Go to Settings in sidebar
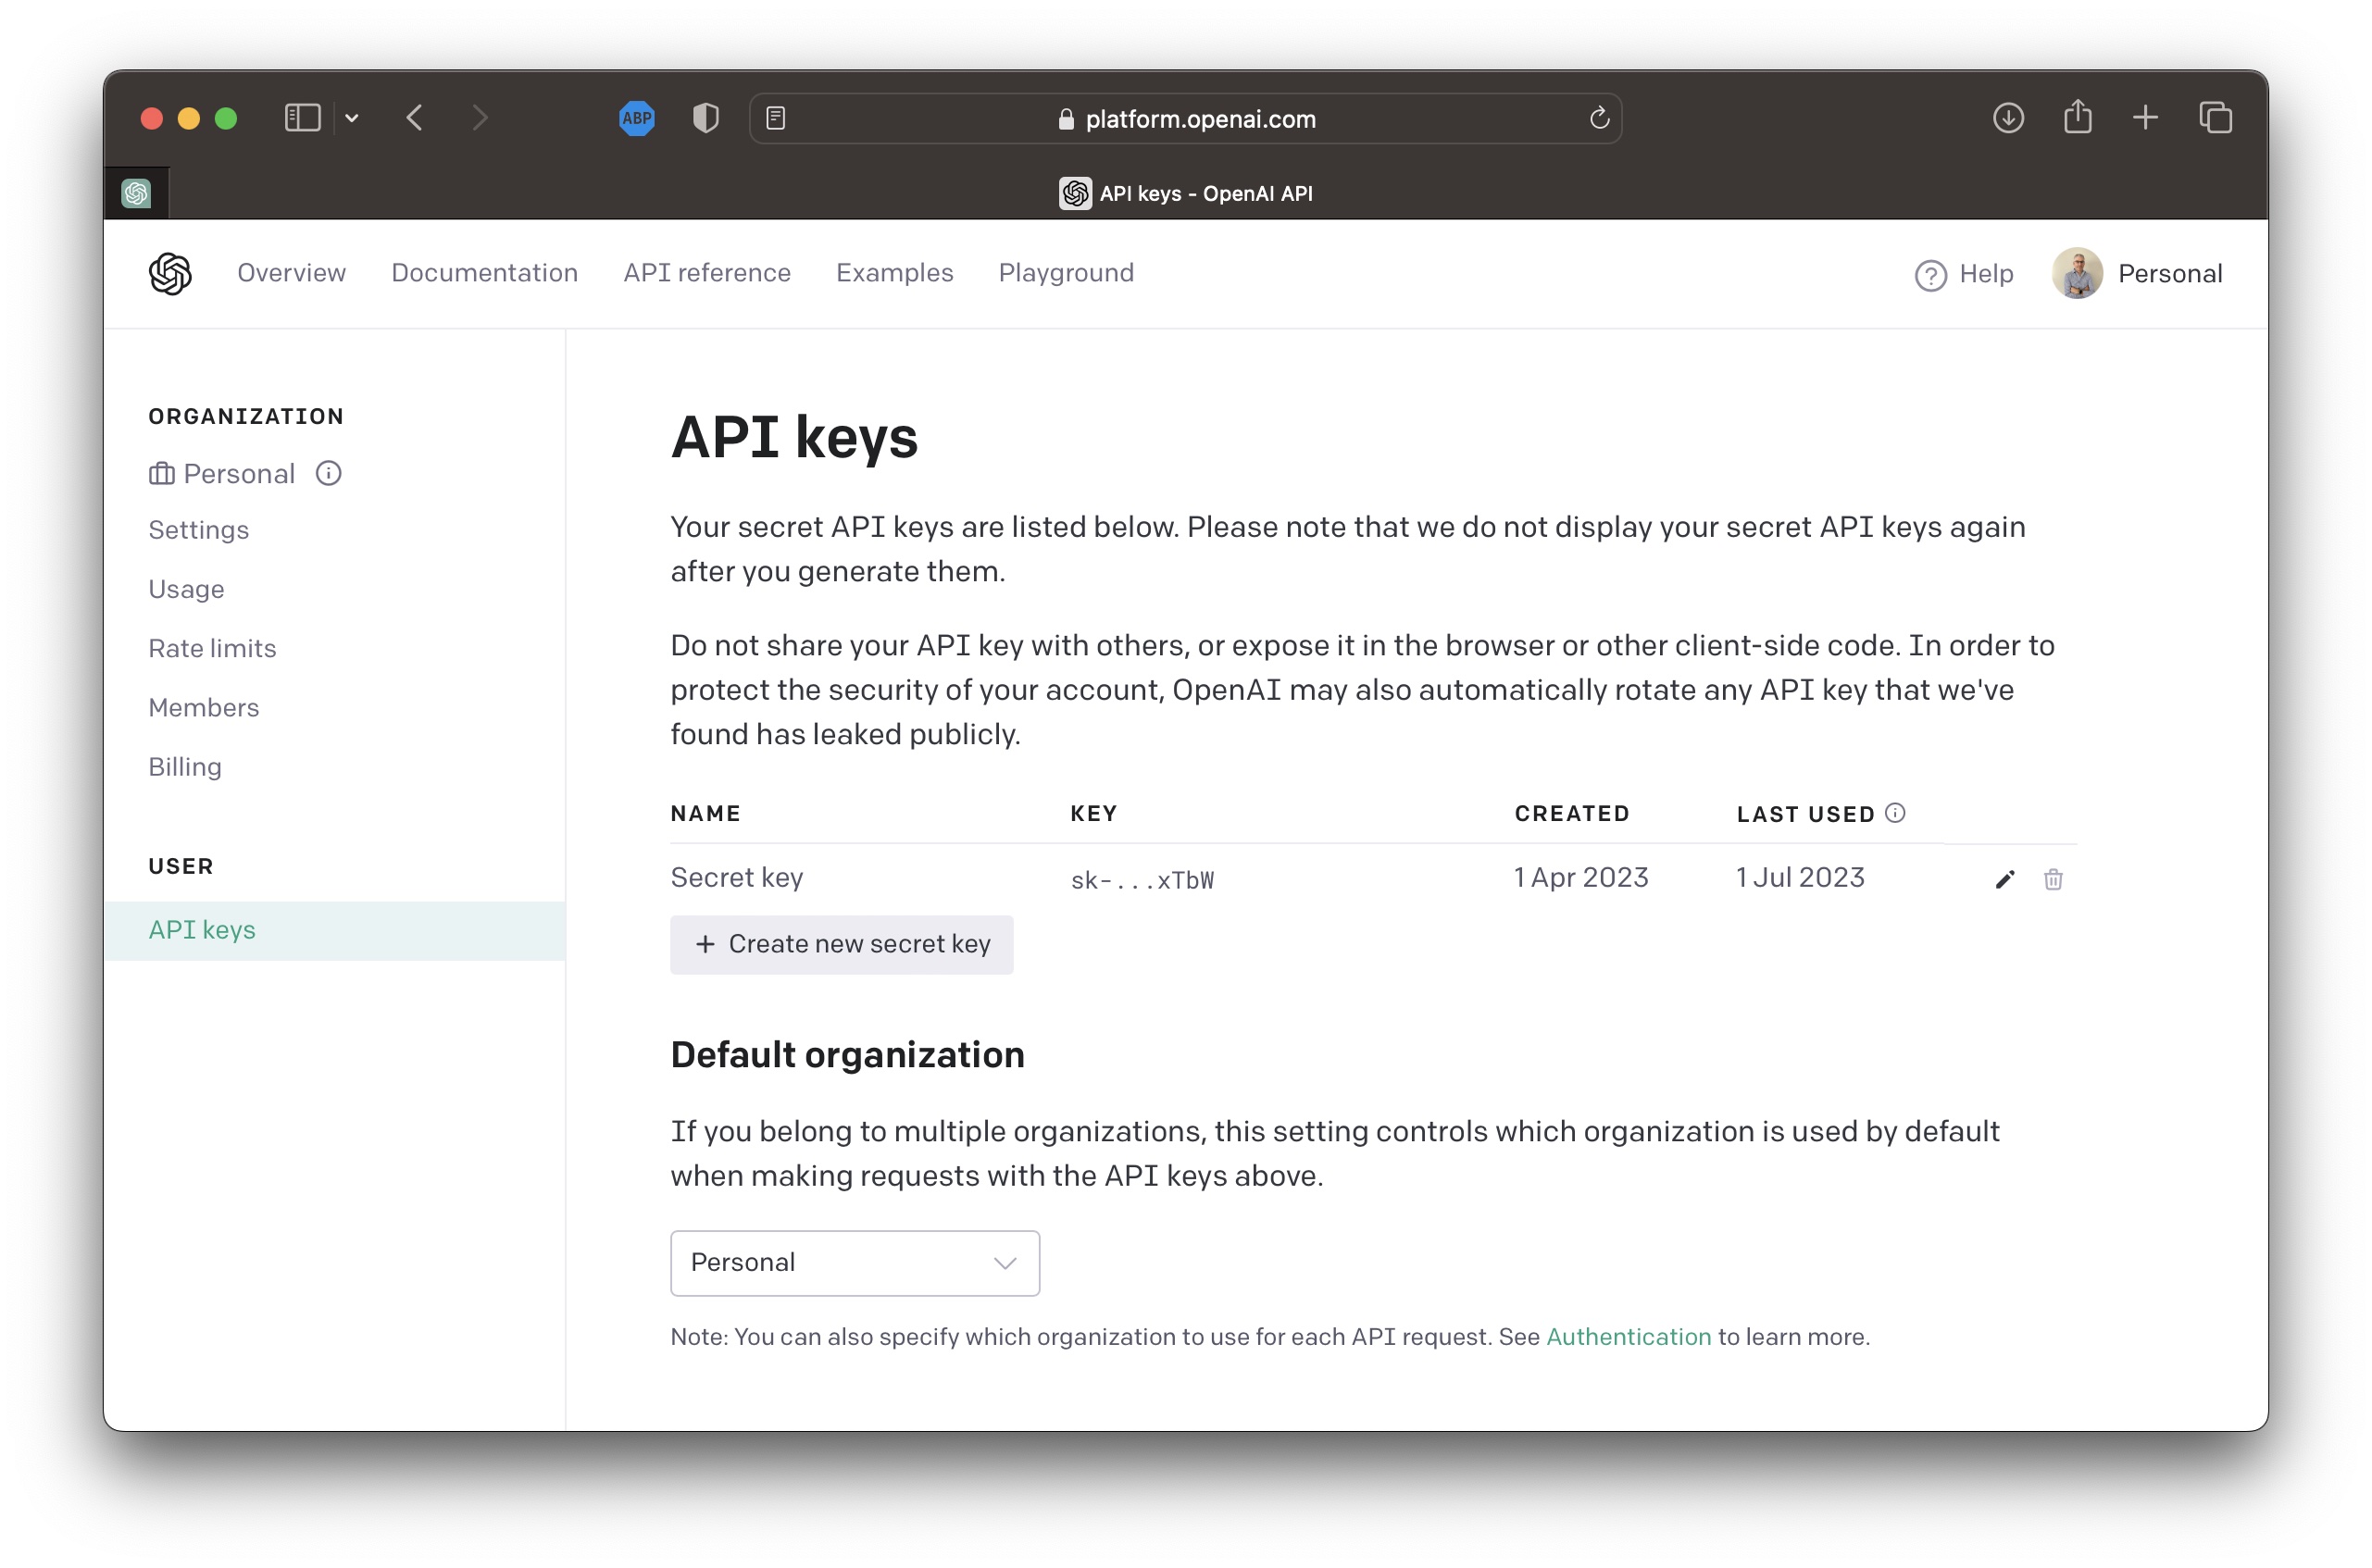Image resolution: width=2372 pixels, height=1568 pixels. coord(198,530)
